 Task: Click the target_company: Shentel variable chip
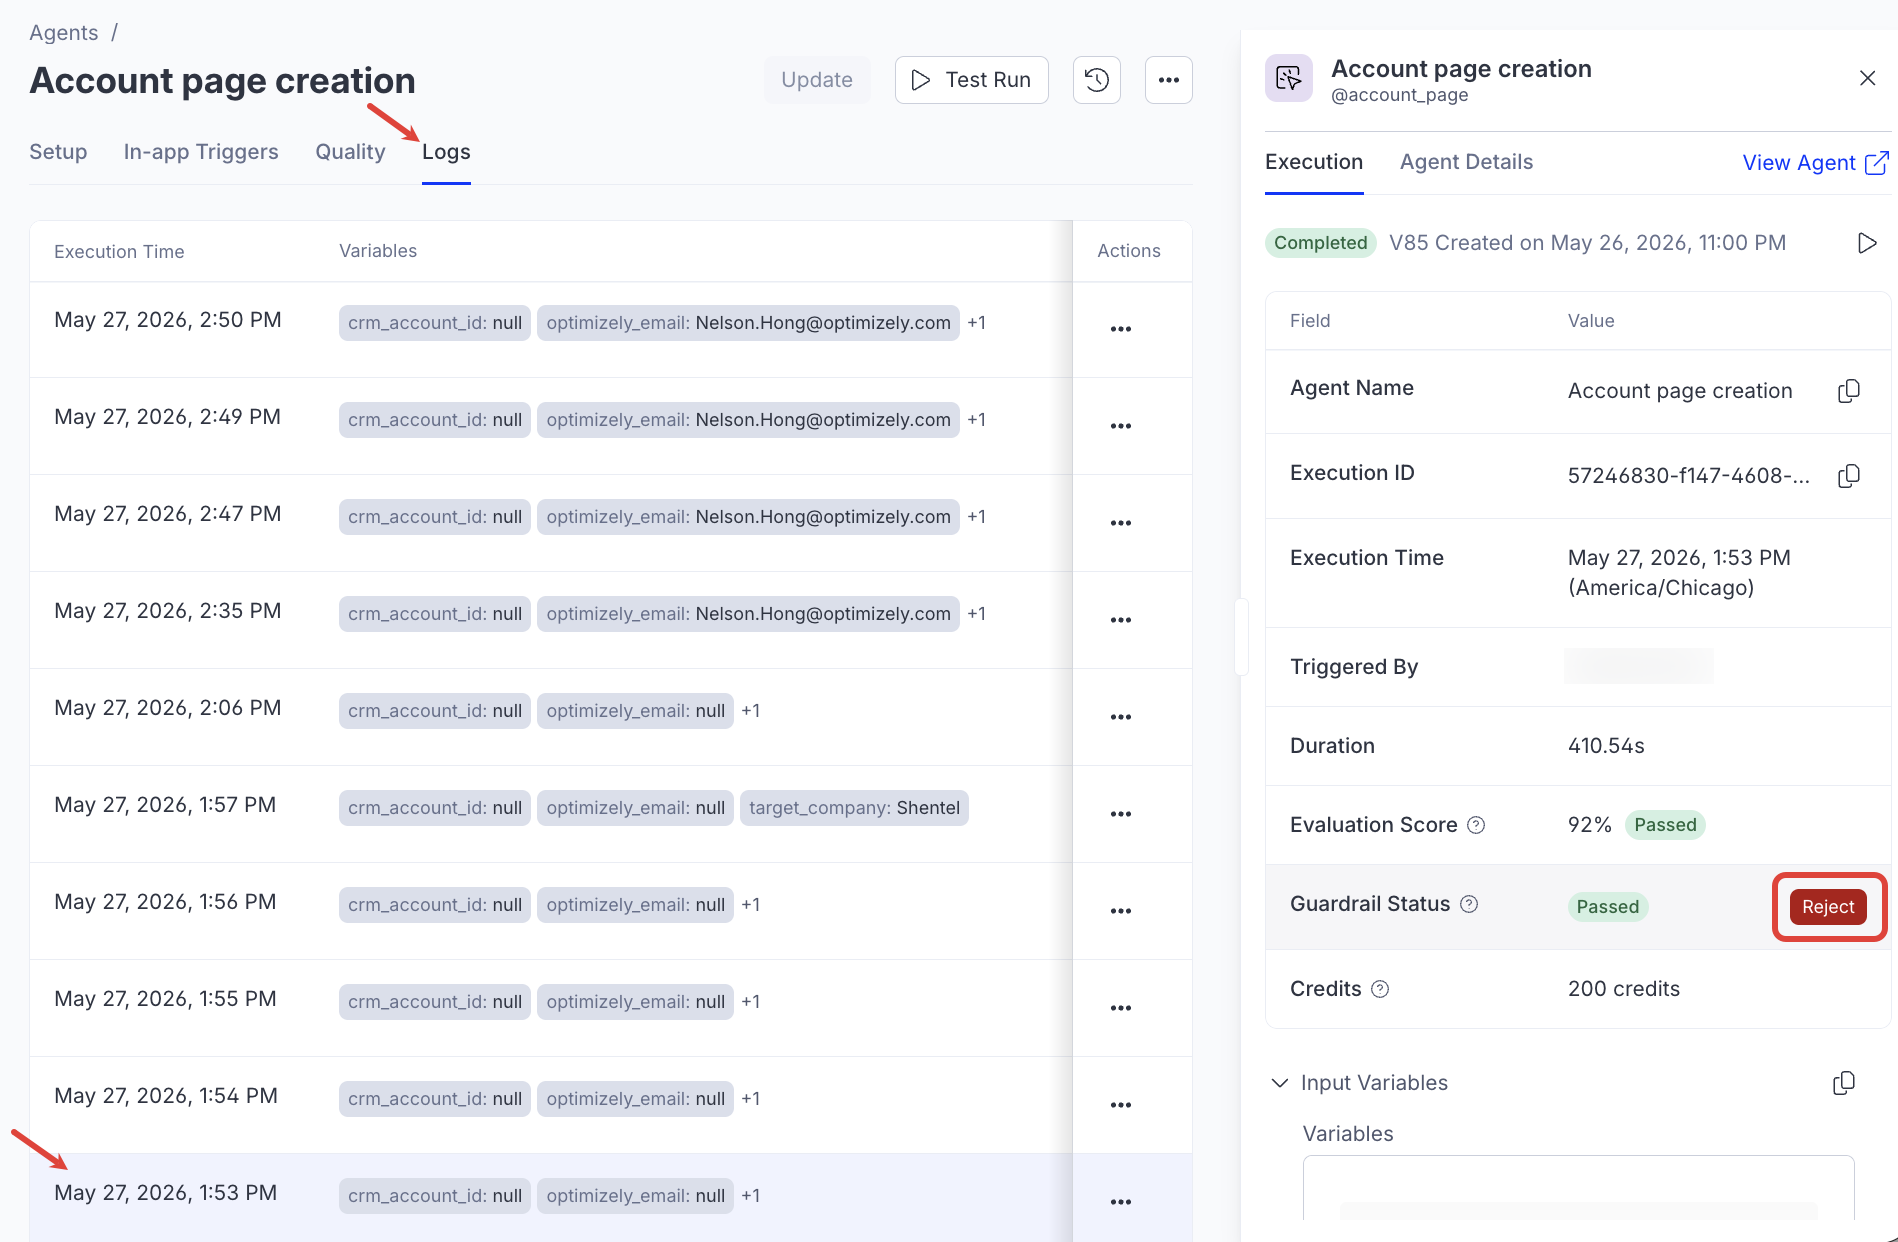854,808
